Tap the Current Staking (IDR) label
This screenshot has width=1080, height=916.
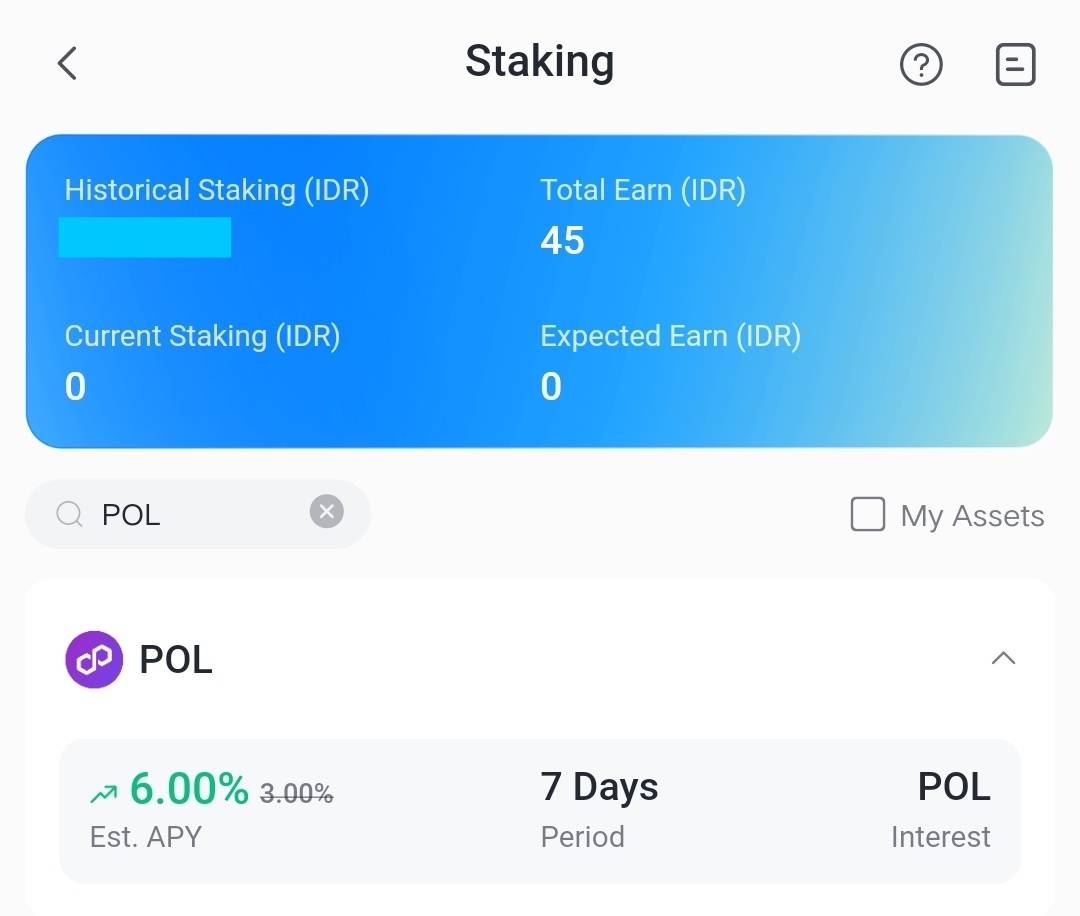[x=202, y=336]
